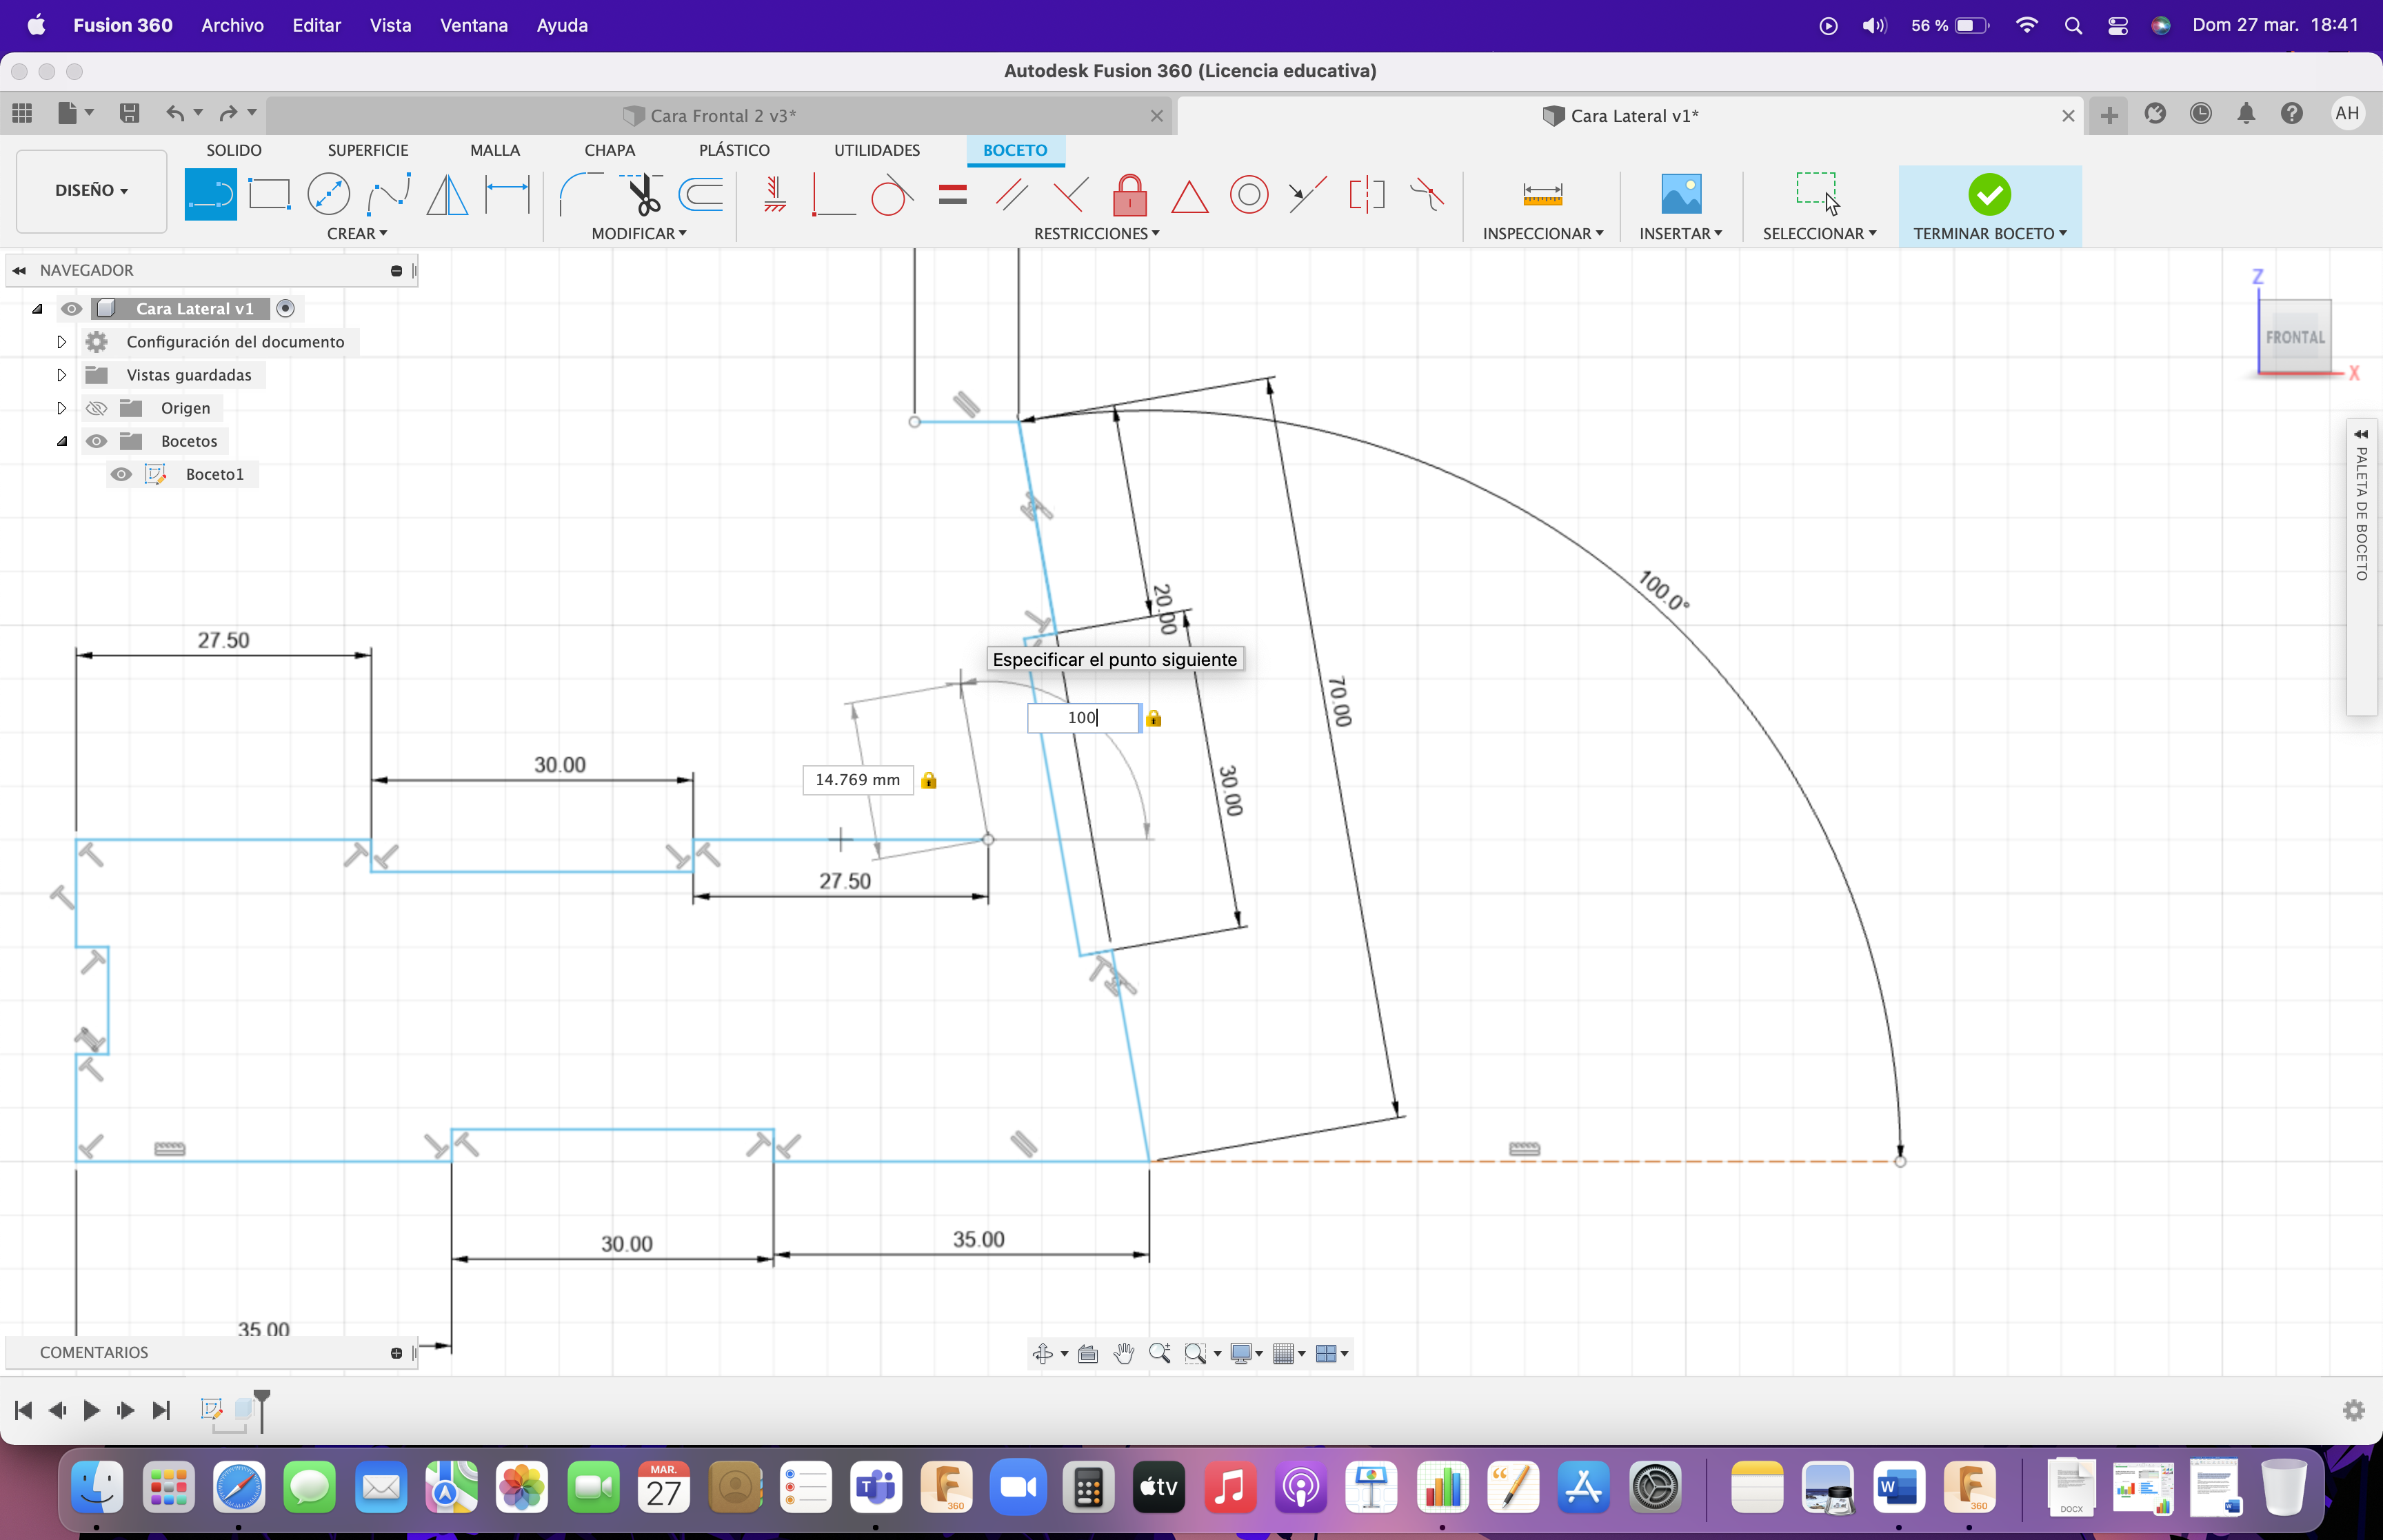
Task: Expand the COMENTARIOS panel
Action: pos(396,1353)
